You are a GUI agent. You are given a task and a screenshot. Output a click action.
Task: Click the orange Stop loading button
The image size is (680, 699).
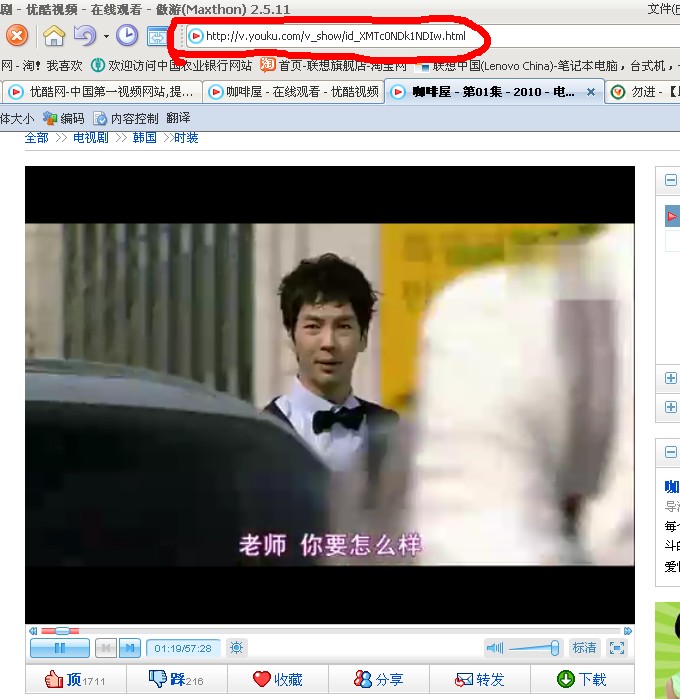pyautogui.click(x=17, y=36)
